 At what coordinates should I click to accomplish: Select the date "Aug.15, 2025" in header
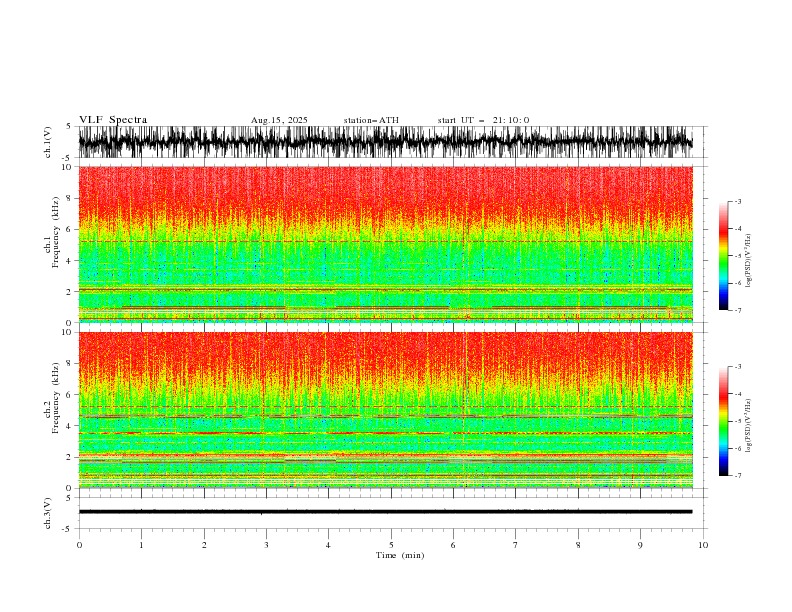[x=279, y=120]
